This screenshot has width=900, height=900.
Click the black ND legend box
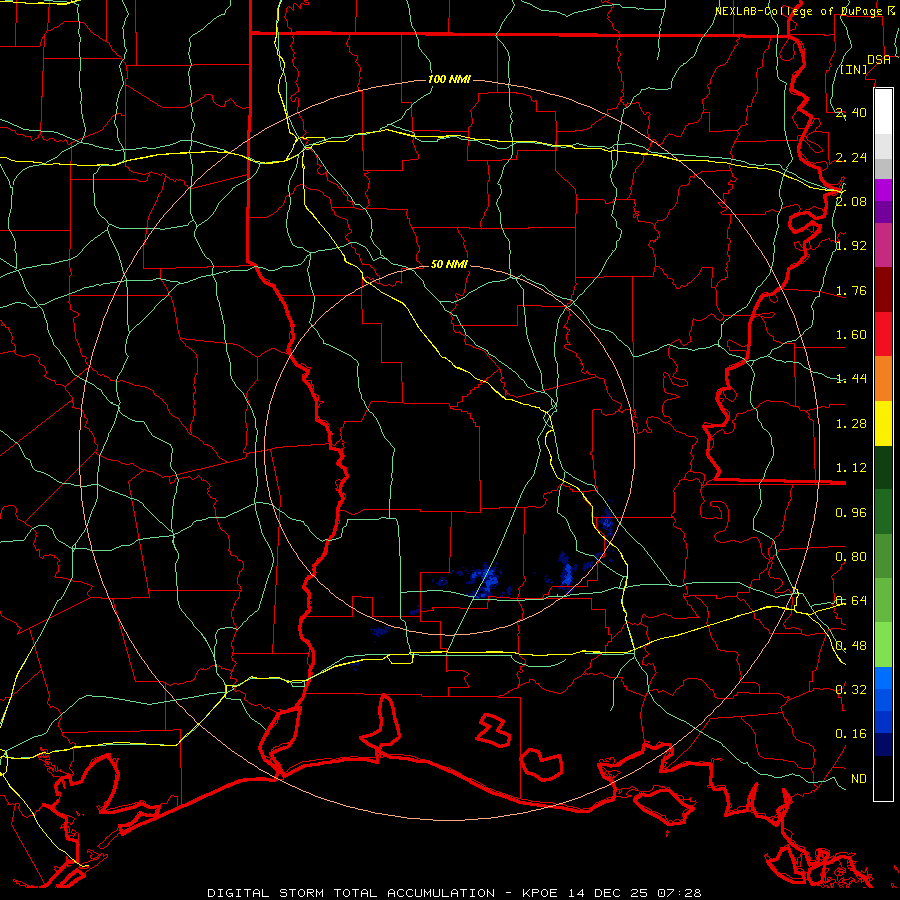[x=883, y=778]
